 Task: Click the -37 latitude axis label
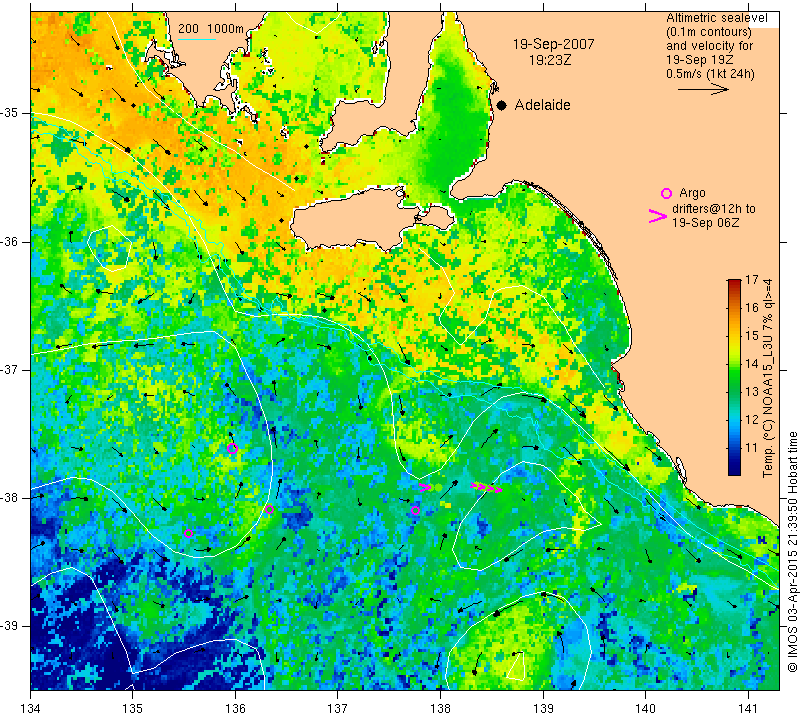pyautogui.click(x=8, y=369)
